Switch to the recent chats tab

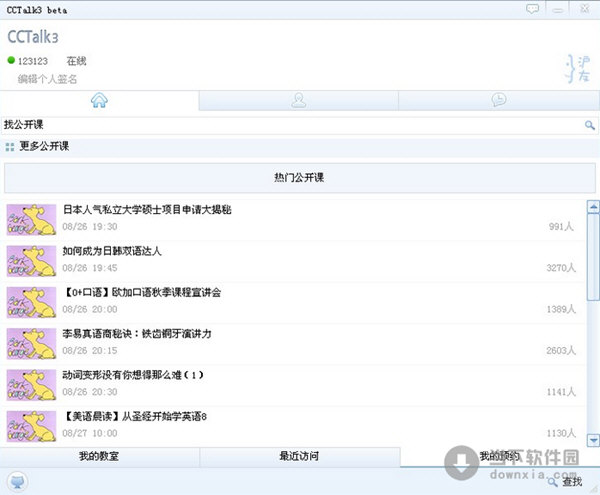pyautogui.click(x=499, y=100)
